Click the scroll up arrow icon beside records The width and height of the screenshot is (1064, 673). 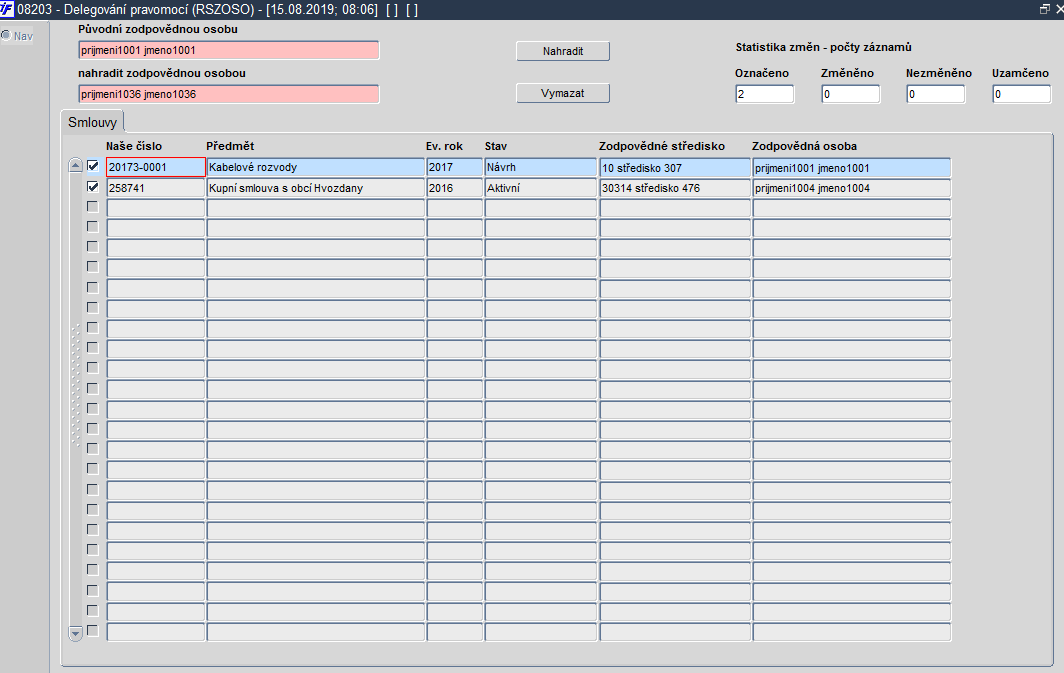[x=76, y=166]
